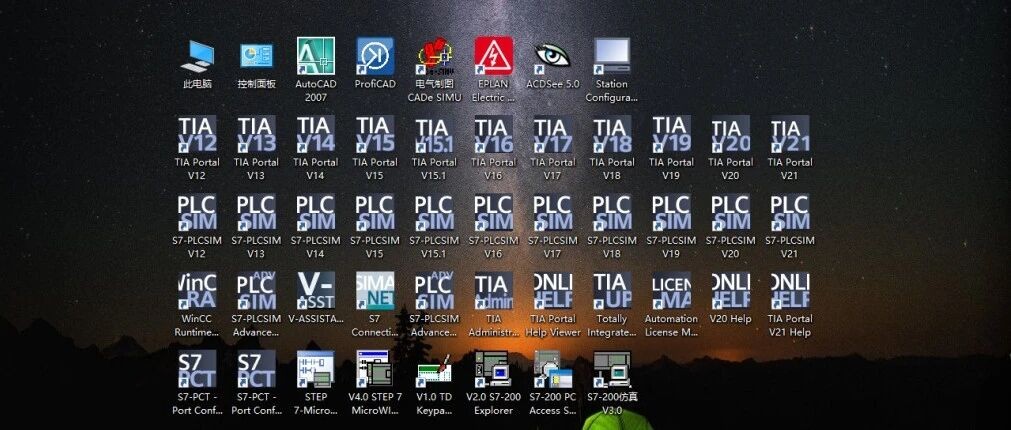This screenshot has width=1011, height=430.
Task: Open S7-PLCSIM V13 simulator icon
Action: coord(256,213)
